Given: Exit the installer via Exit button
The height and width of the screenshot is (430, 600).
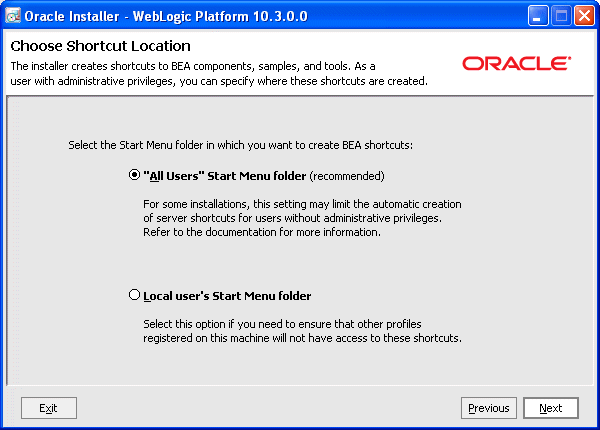Looking at the screenshot, I should (49, 408).
